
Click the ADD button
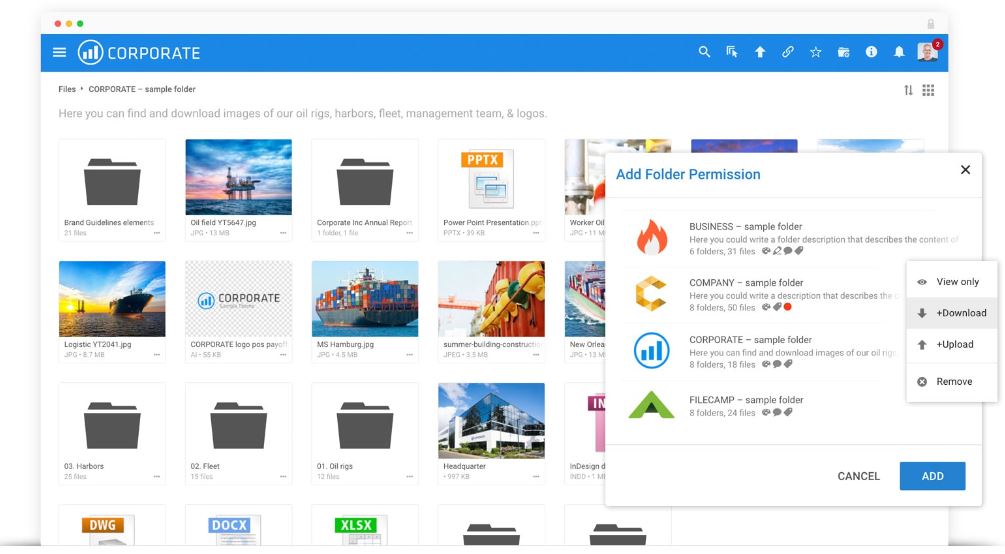[932, 476]
